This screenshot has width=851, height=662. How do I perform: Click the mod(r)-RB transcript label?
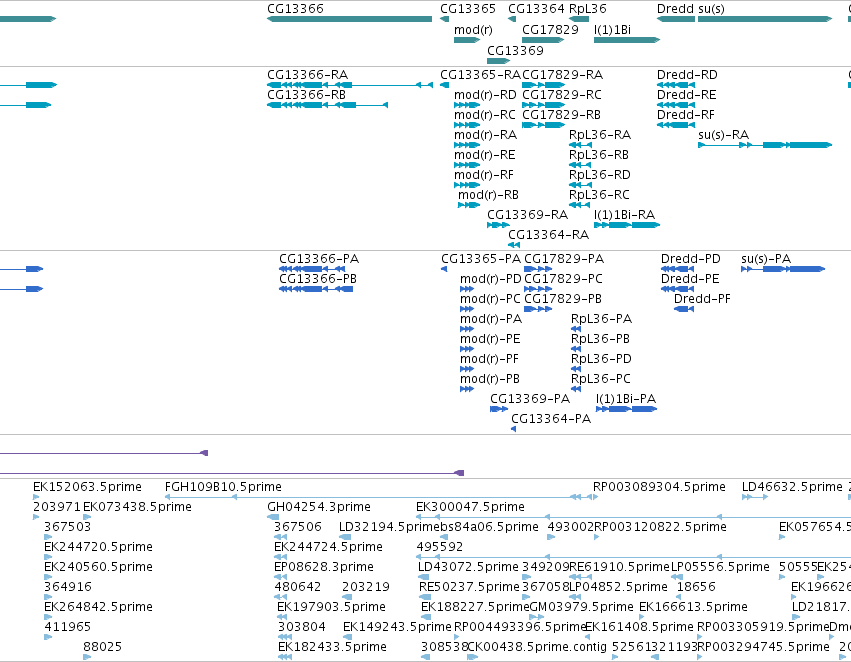coord(488,195)
